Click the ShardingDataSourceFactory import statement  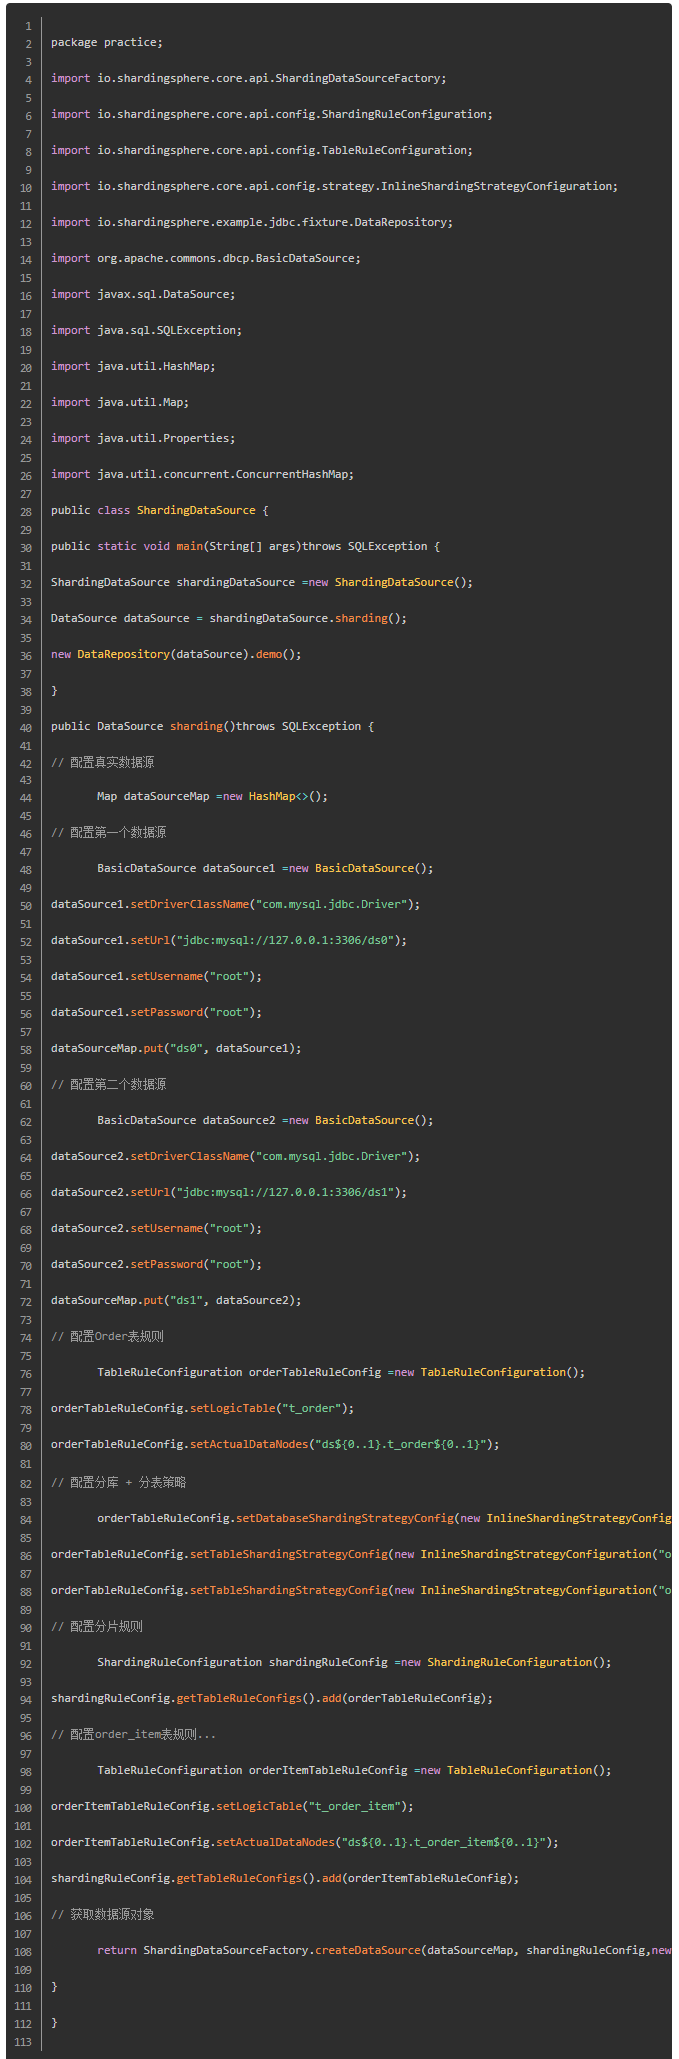click(x=248, y=78)
